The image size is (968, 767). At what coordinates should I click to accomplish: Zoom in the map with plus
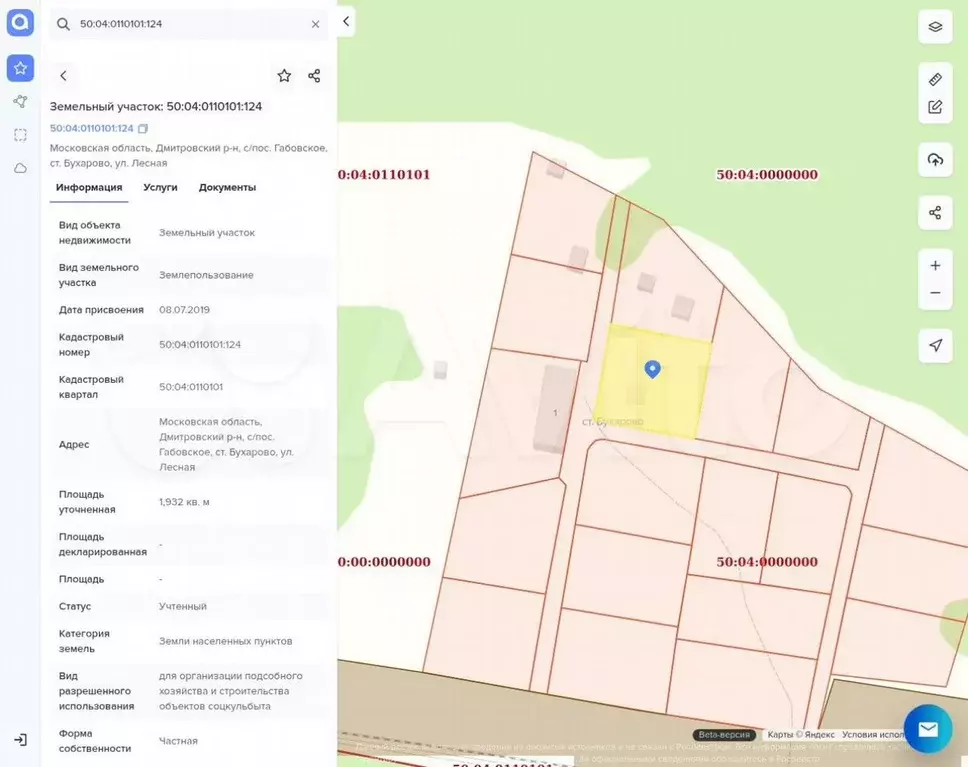(935, 266)
